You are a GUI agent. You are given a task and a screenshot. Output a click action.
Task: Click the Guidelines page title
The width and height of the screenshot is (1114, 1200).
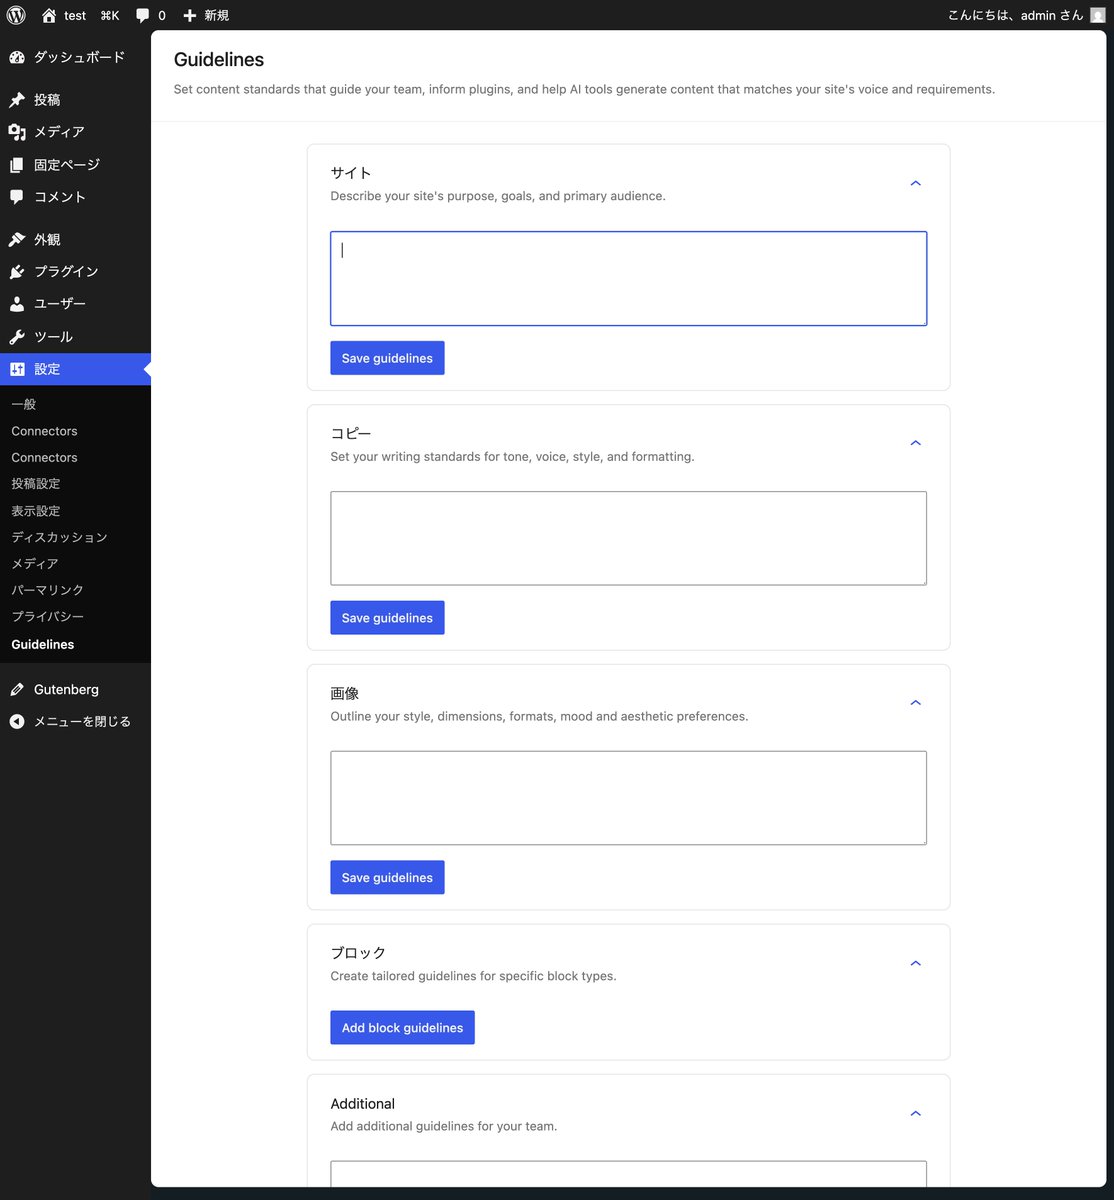pos(219,60)
